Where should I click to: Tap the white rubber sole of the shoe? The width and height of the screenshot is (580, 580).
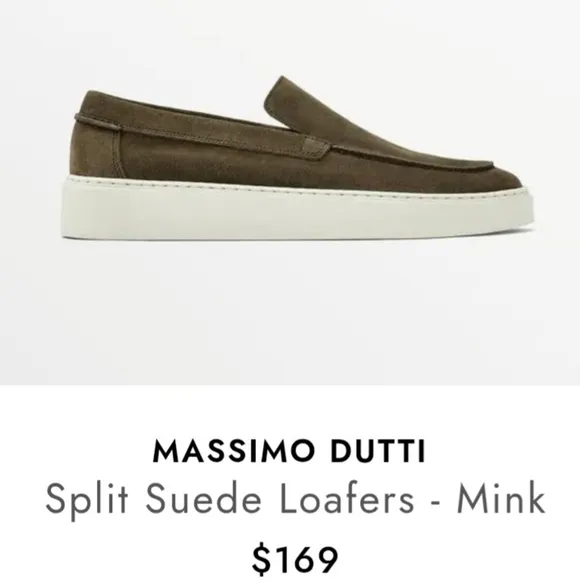(296, 211)
